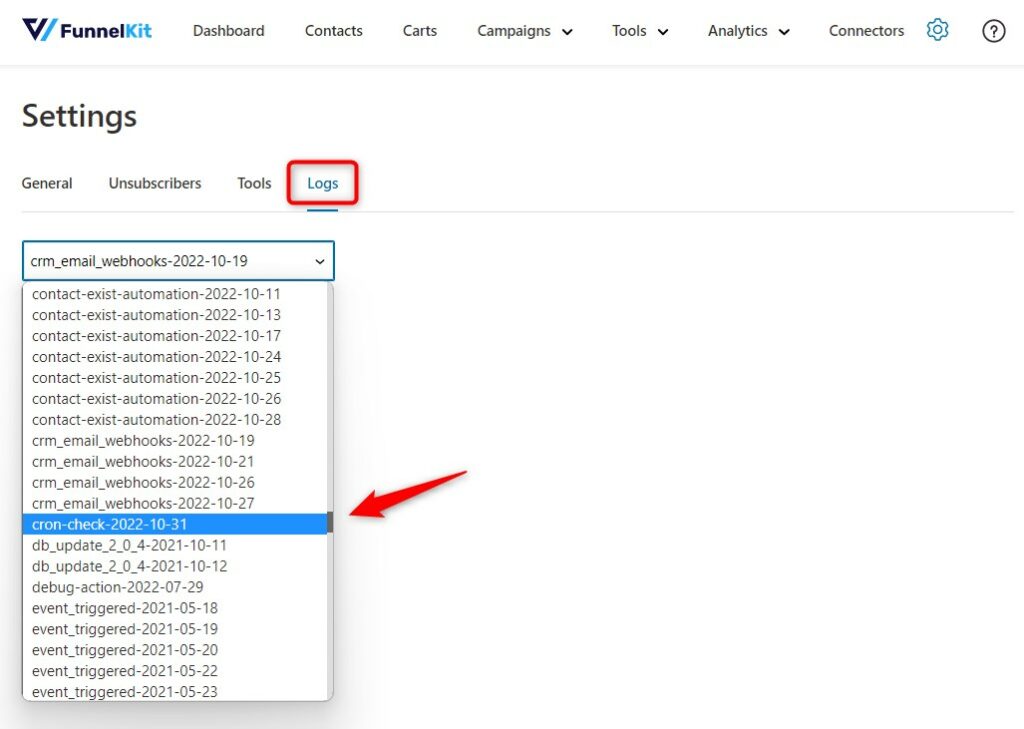Viewport: 1024px width, 729px height.
Task: Pick event_triggered-2021-05-19 from list
Action: coord(174,628)
